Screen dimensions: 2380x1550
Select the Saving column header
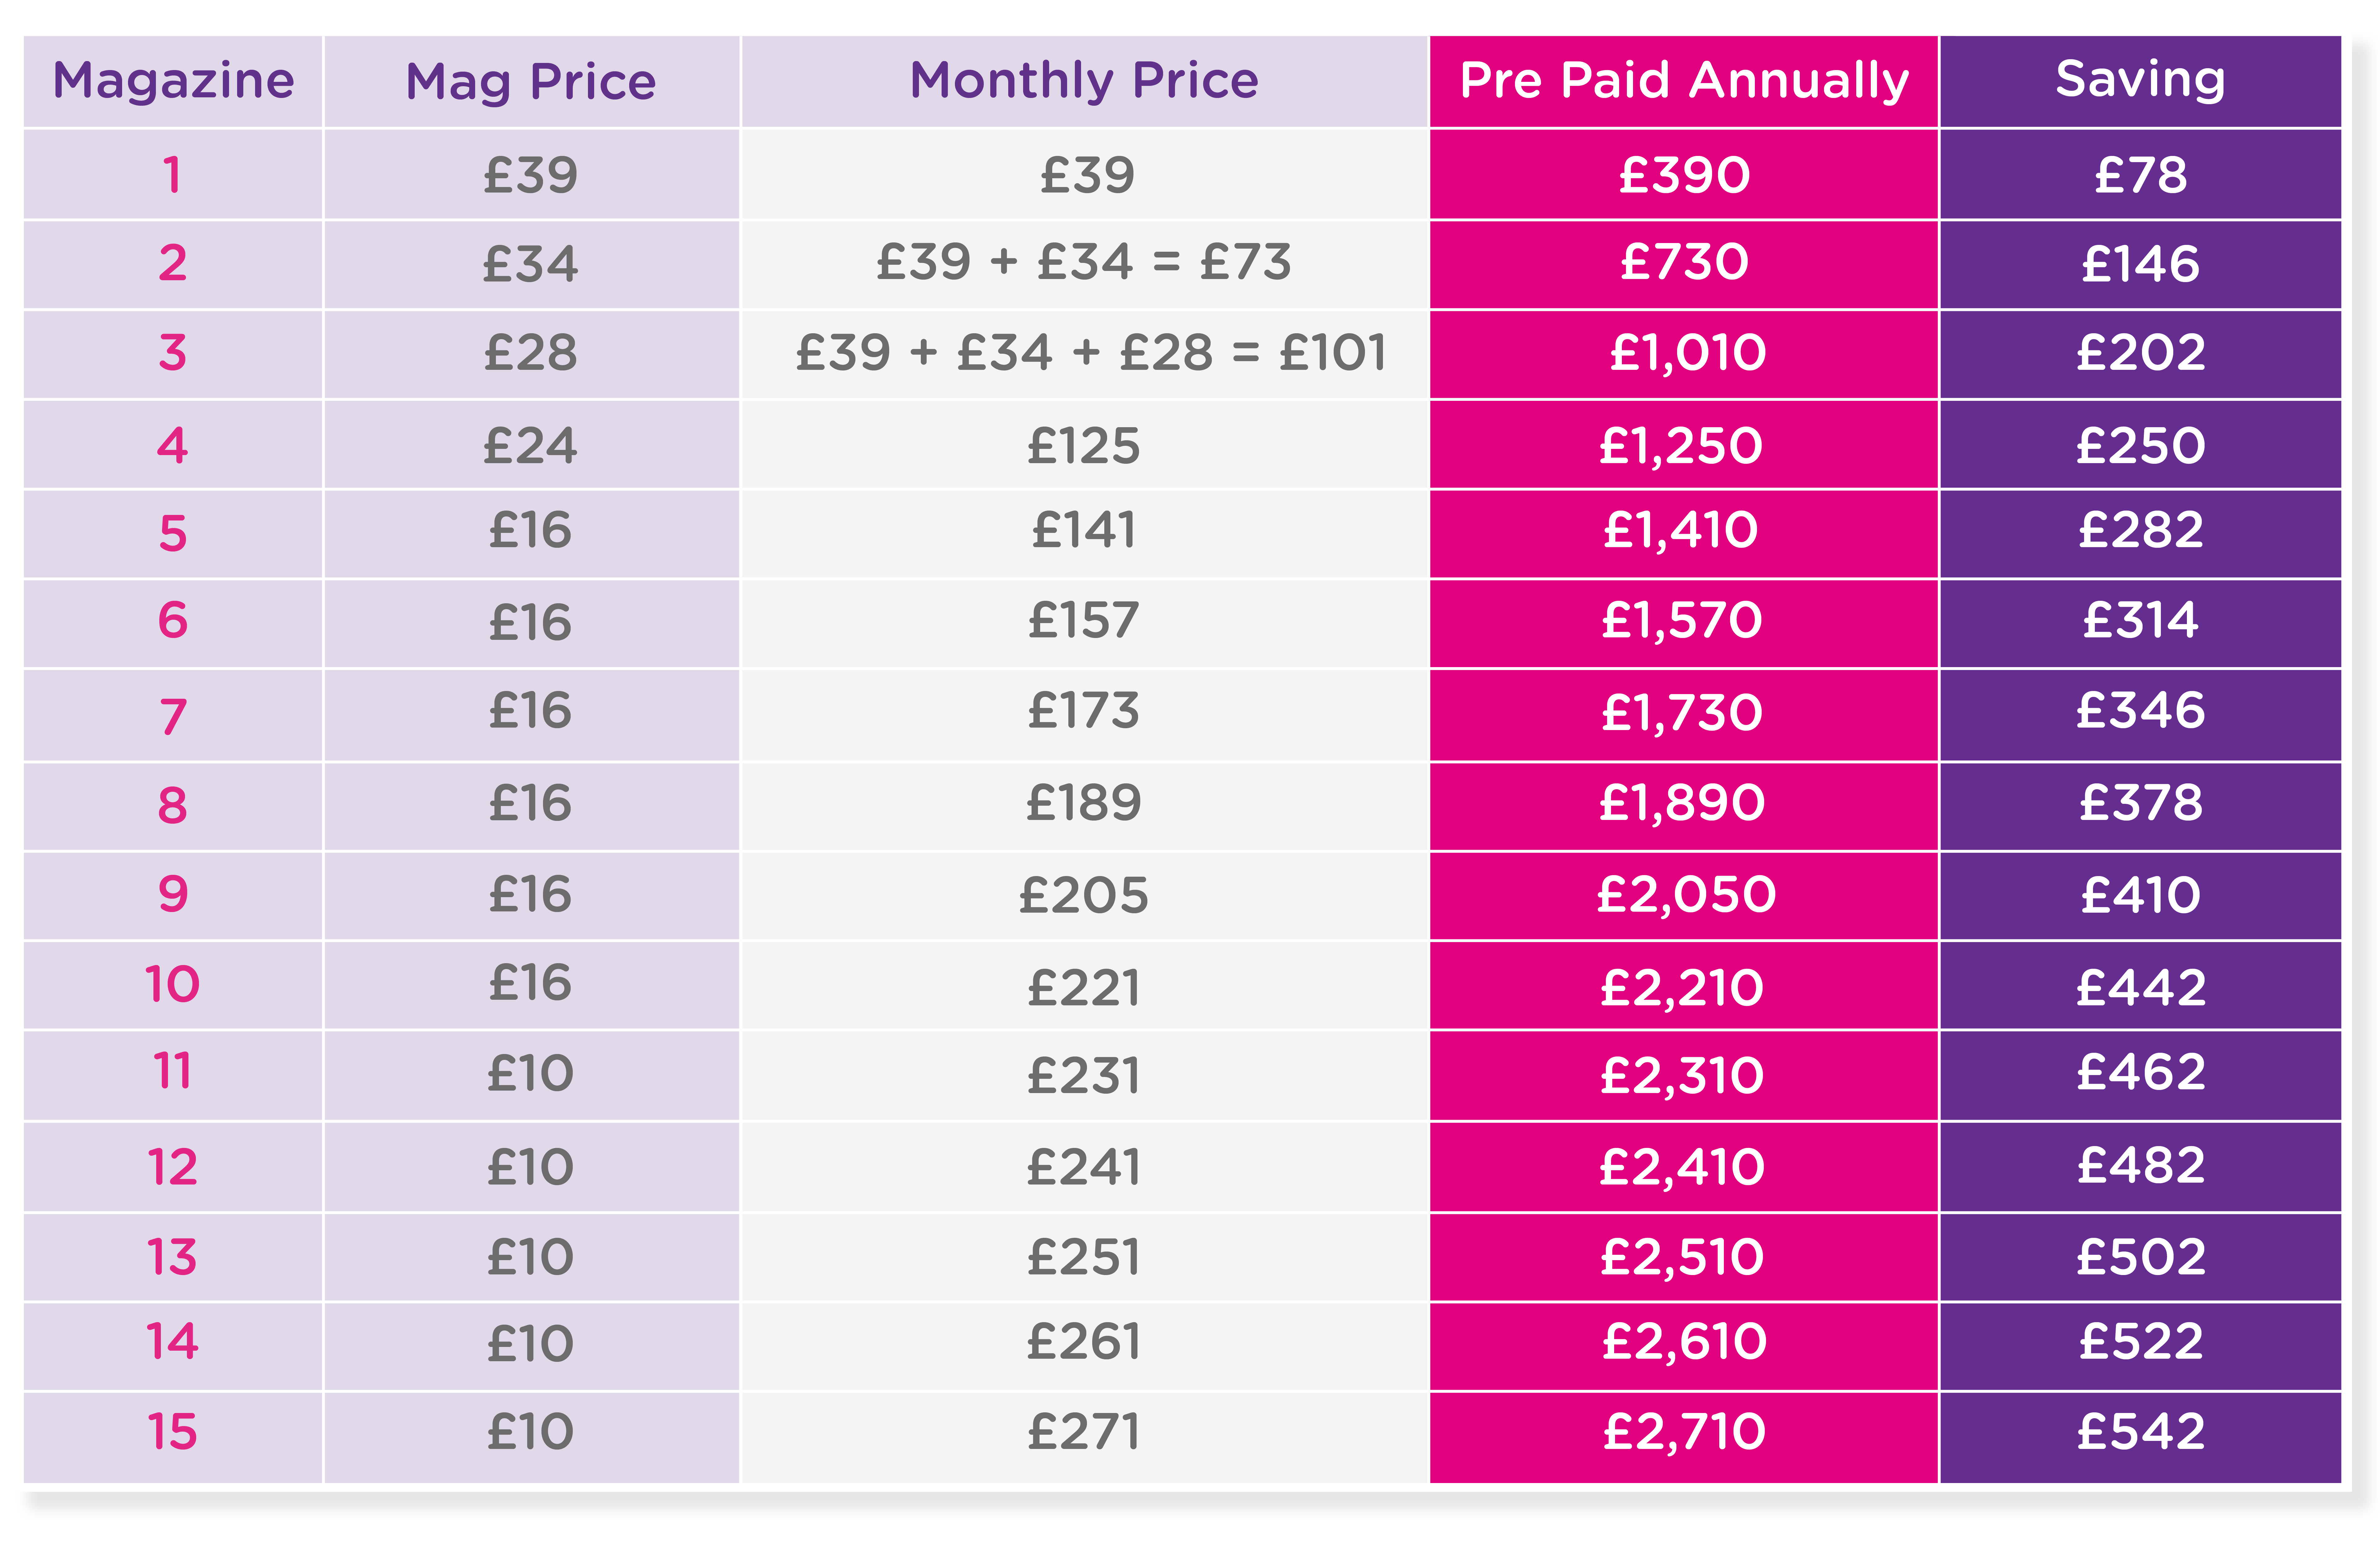click(2140, 81)
